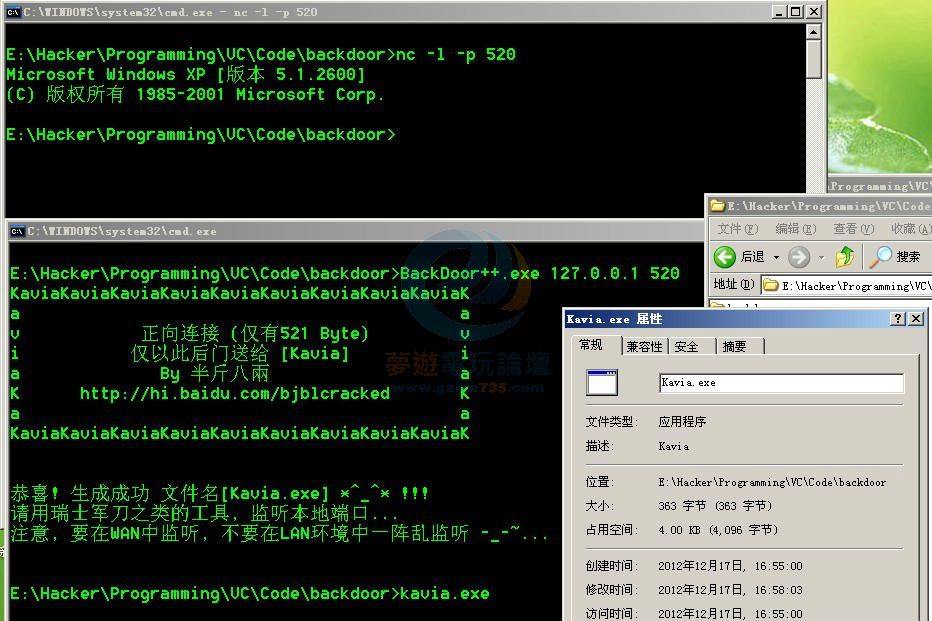Click the Kavia.exe filename input field
The image size is (932, 621).
point(782,383)
